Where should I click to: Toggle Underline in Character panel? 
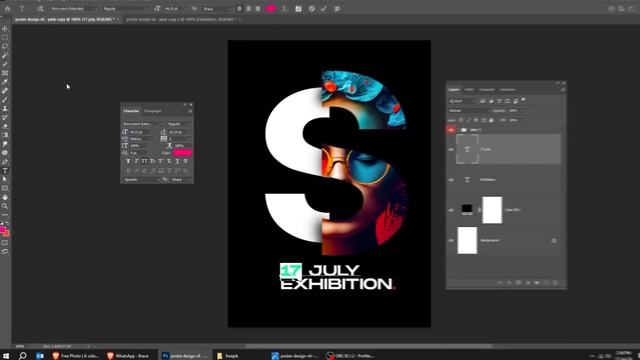[177, 161]
